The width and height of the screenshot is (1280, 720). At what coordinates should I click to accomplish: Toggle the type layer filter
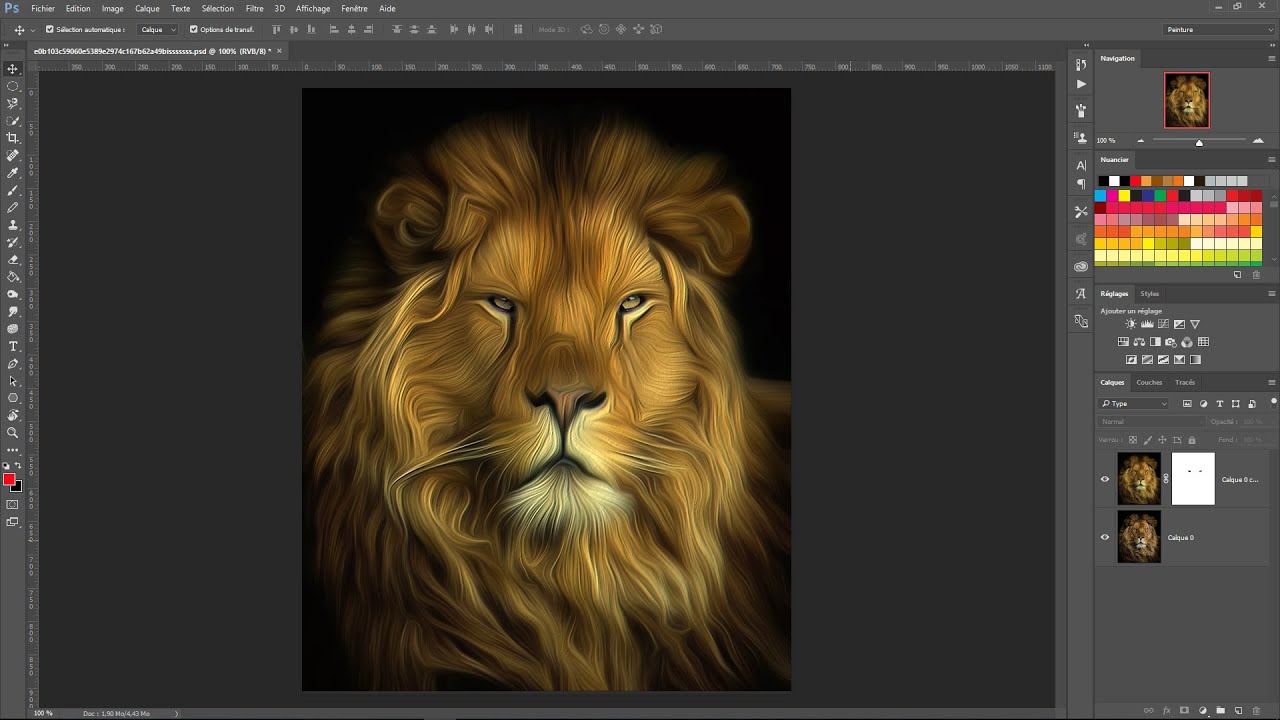(1220, 404)
